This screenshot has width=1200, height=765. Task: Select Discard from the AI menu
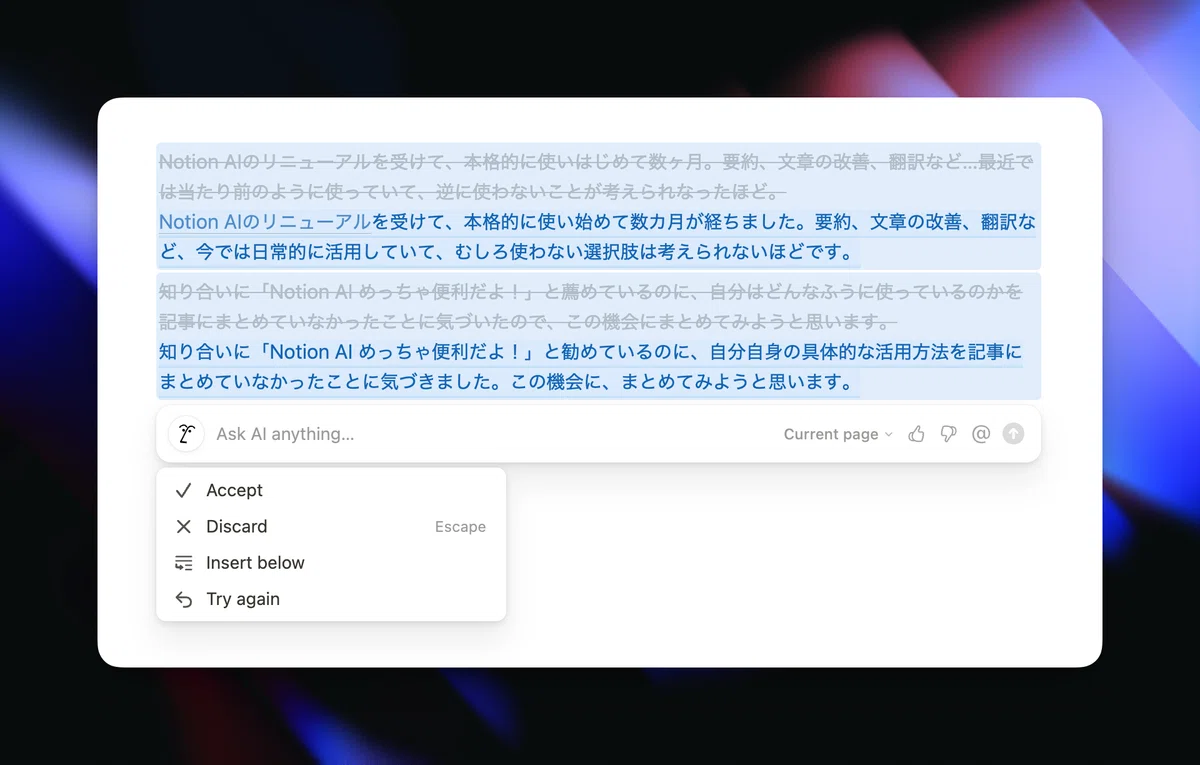tap(331, 526)
